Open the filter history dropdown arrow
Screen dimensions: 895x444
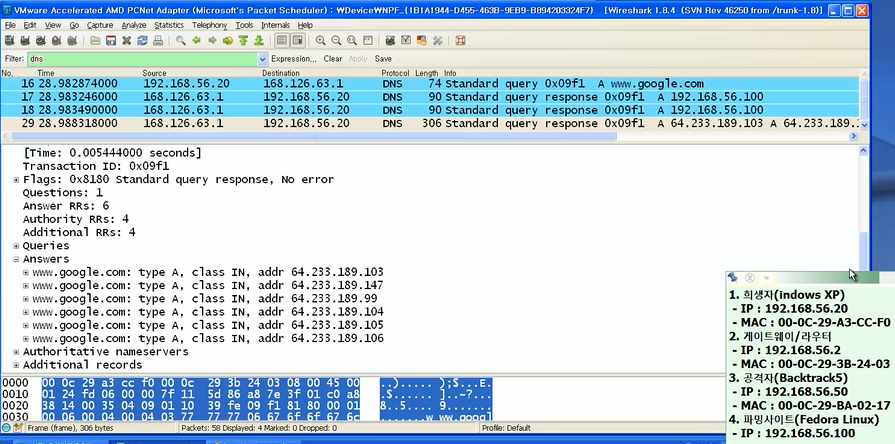pos(263,59)
